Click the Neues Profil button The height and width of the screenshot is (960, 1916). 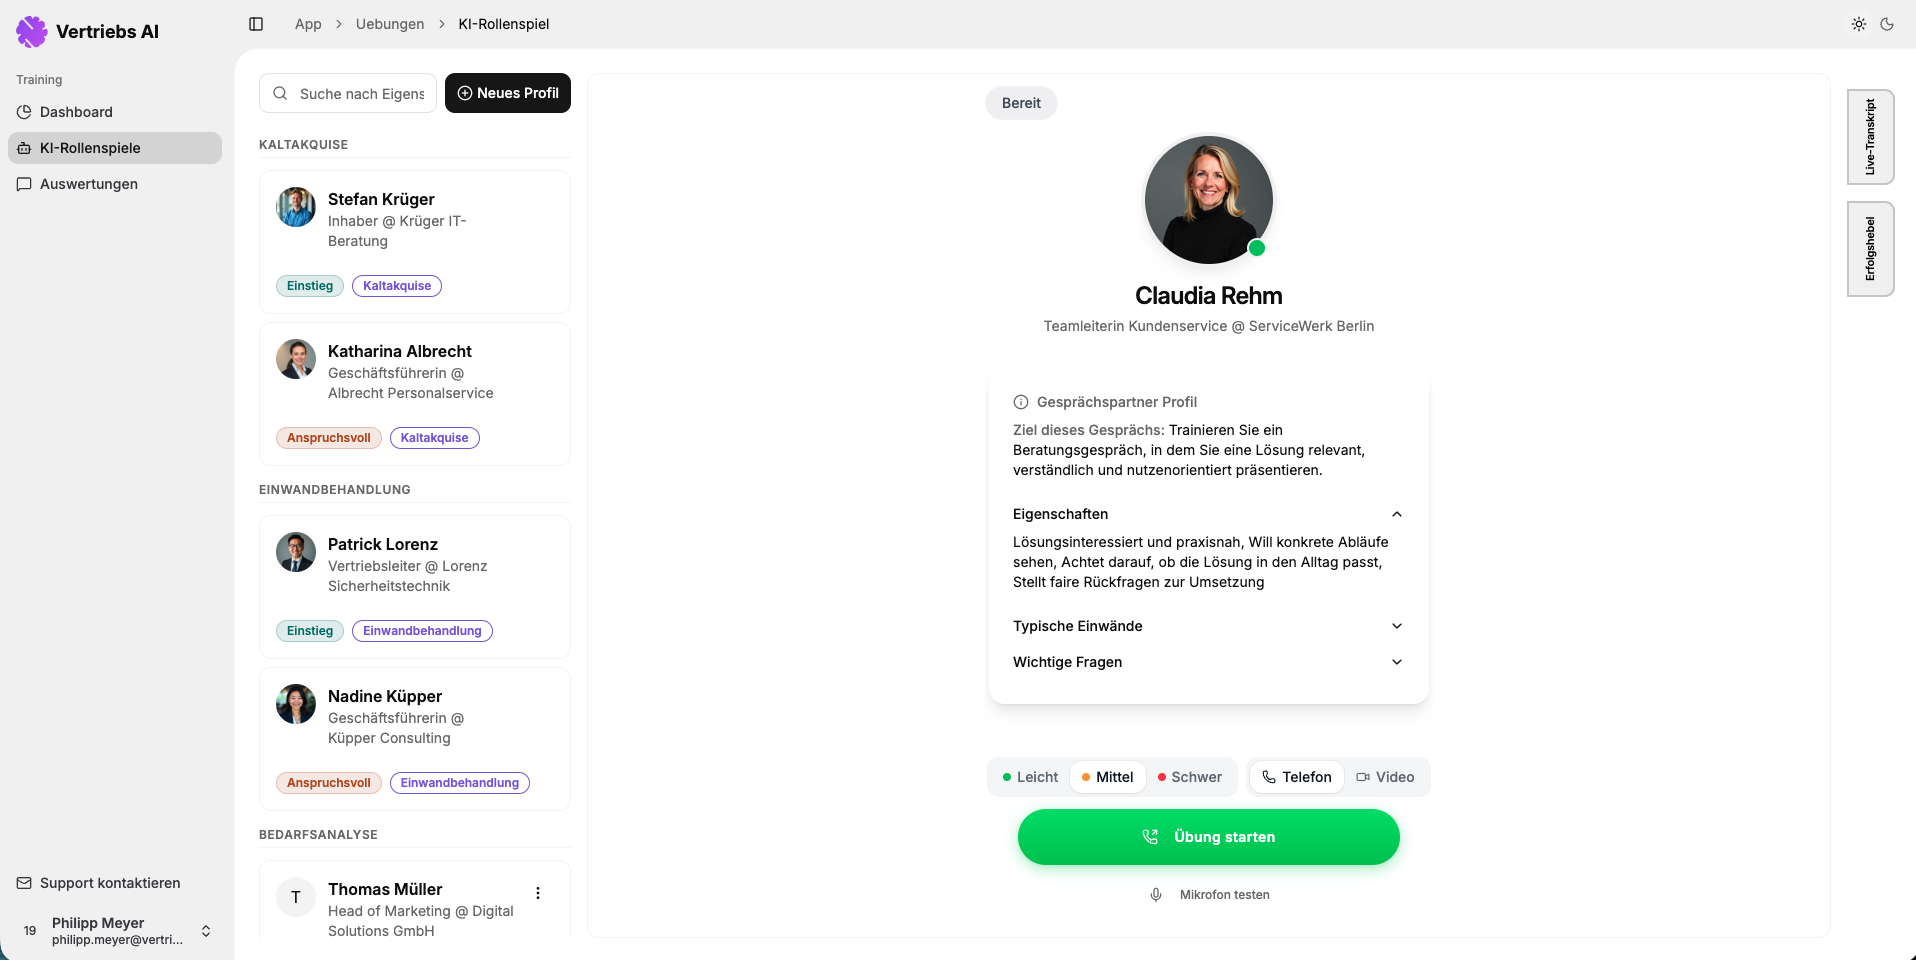[x=508, y=93]
